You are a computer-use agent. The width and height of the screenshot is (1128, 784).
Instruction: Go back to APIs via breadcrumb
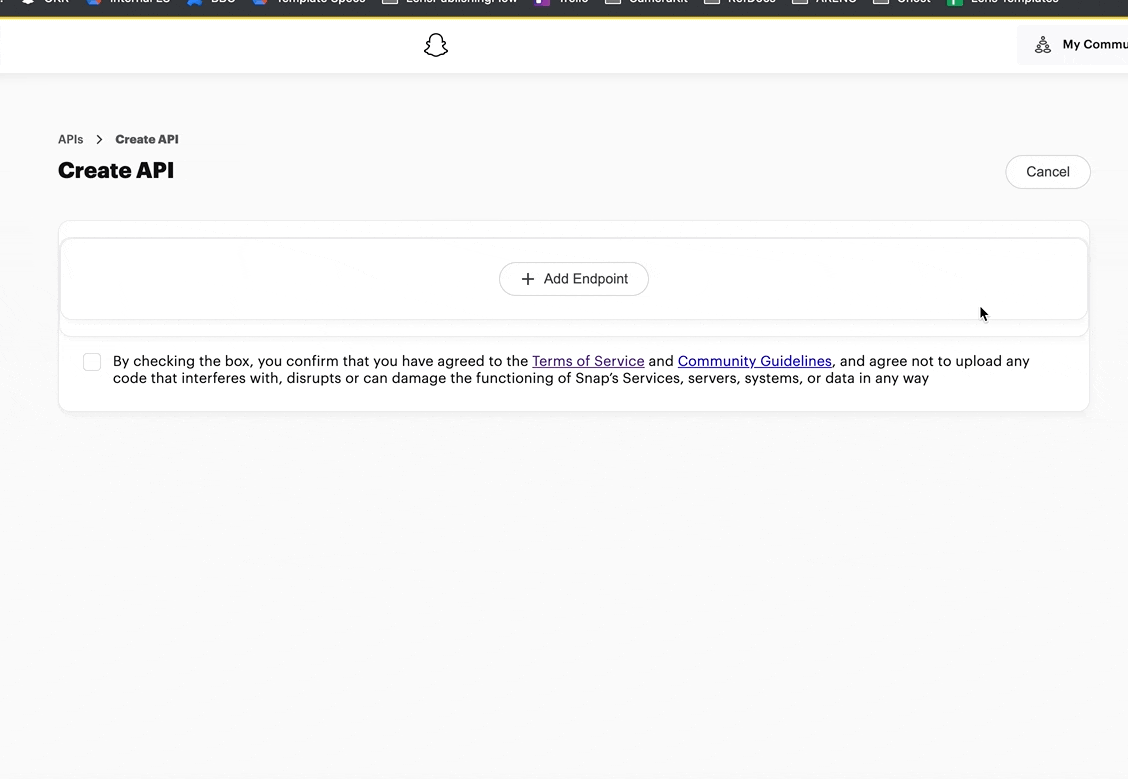tap(70, 140)
